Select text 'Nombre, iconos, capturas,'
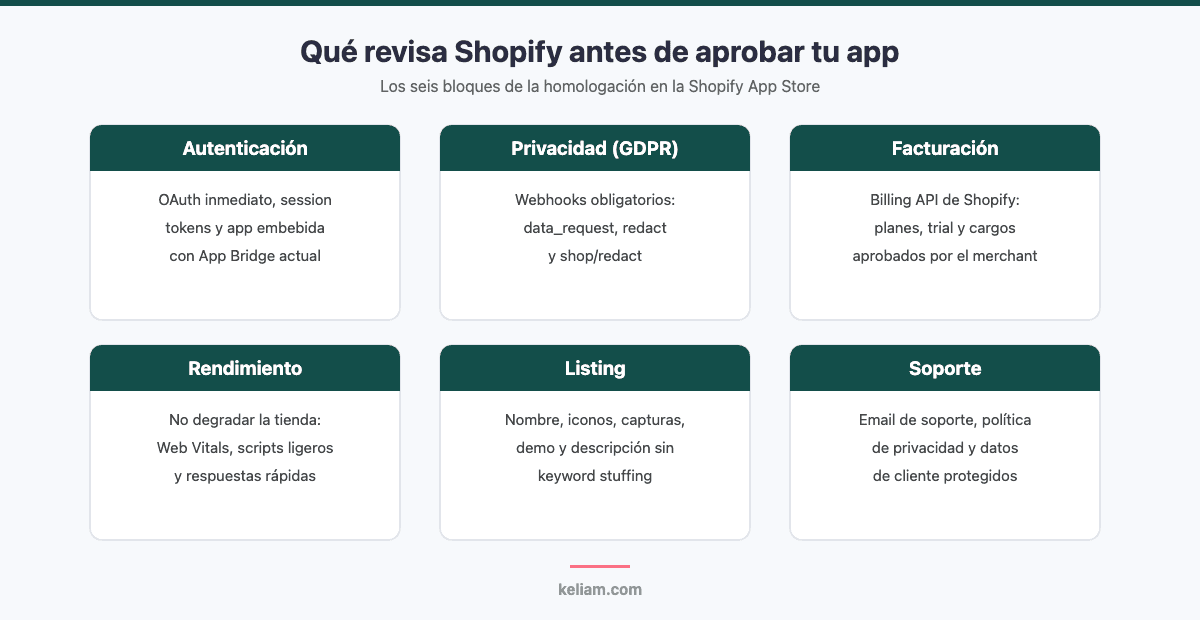This screenshot has width=1200, height=620. (595, 420)
